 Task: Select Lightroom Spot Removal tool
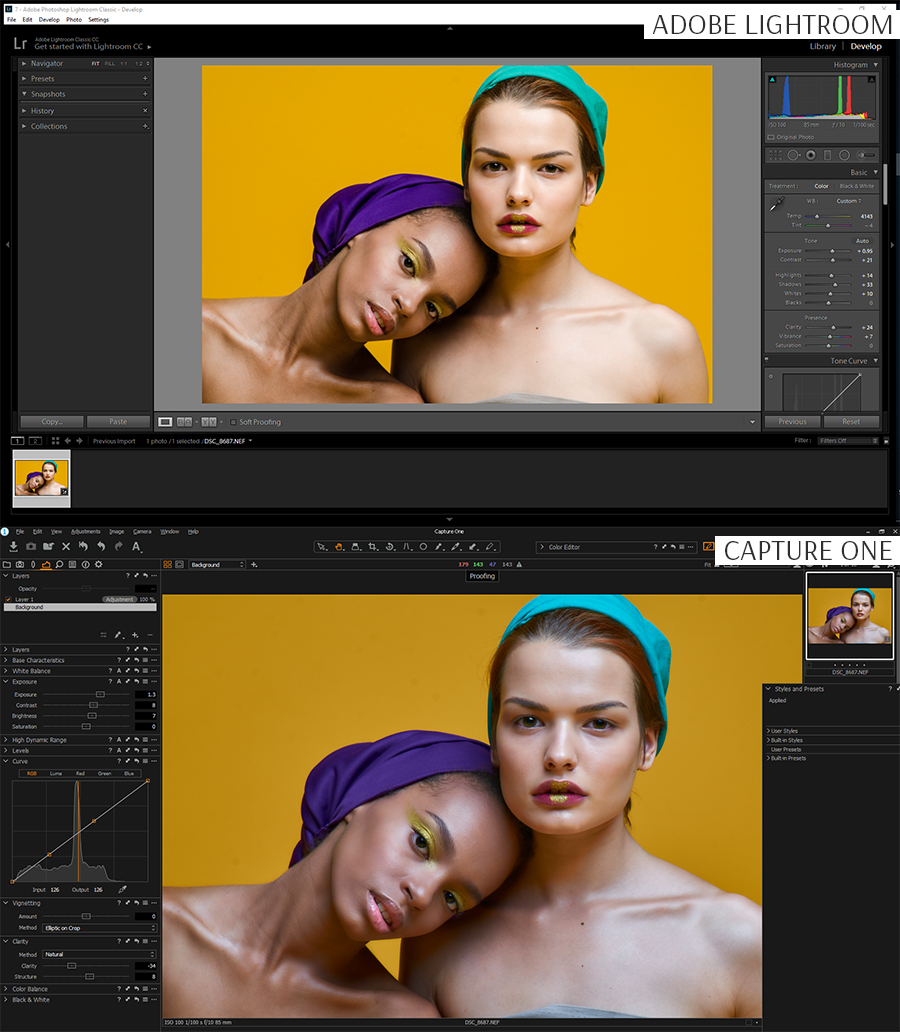(x=793, y=155)
